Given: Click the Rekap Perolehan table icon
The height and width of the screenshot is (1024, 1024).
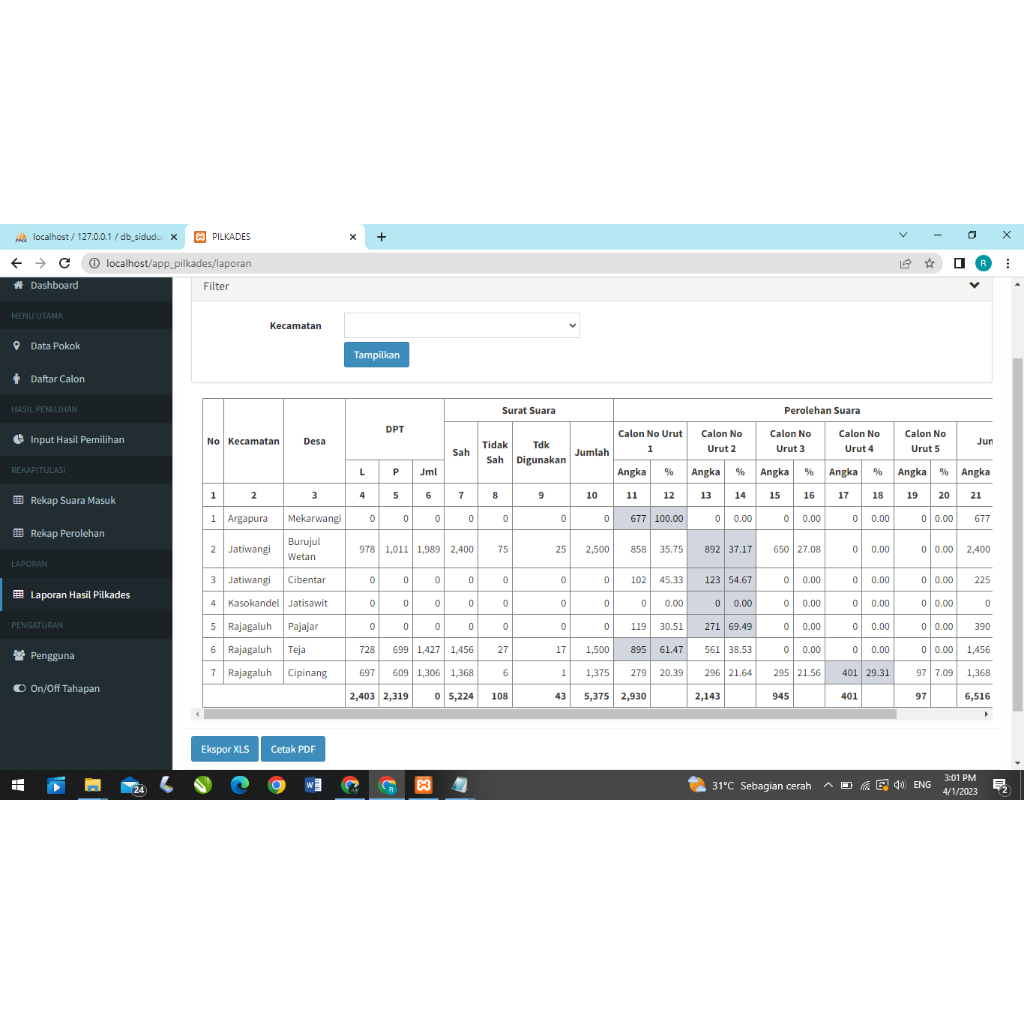Looking at the screenshot, I should 18,533.
